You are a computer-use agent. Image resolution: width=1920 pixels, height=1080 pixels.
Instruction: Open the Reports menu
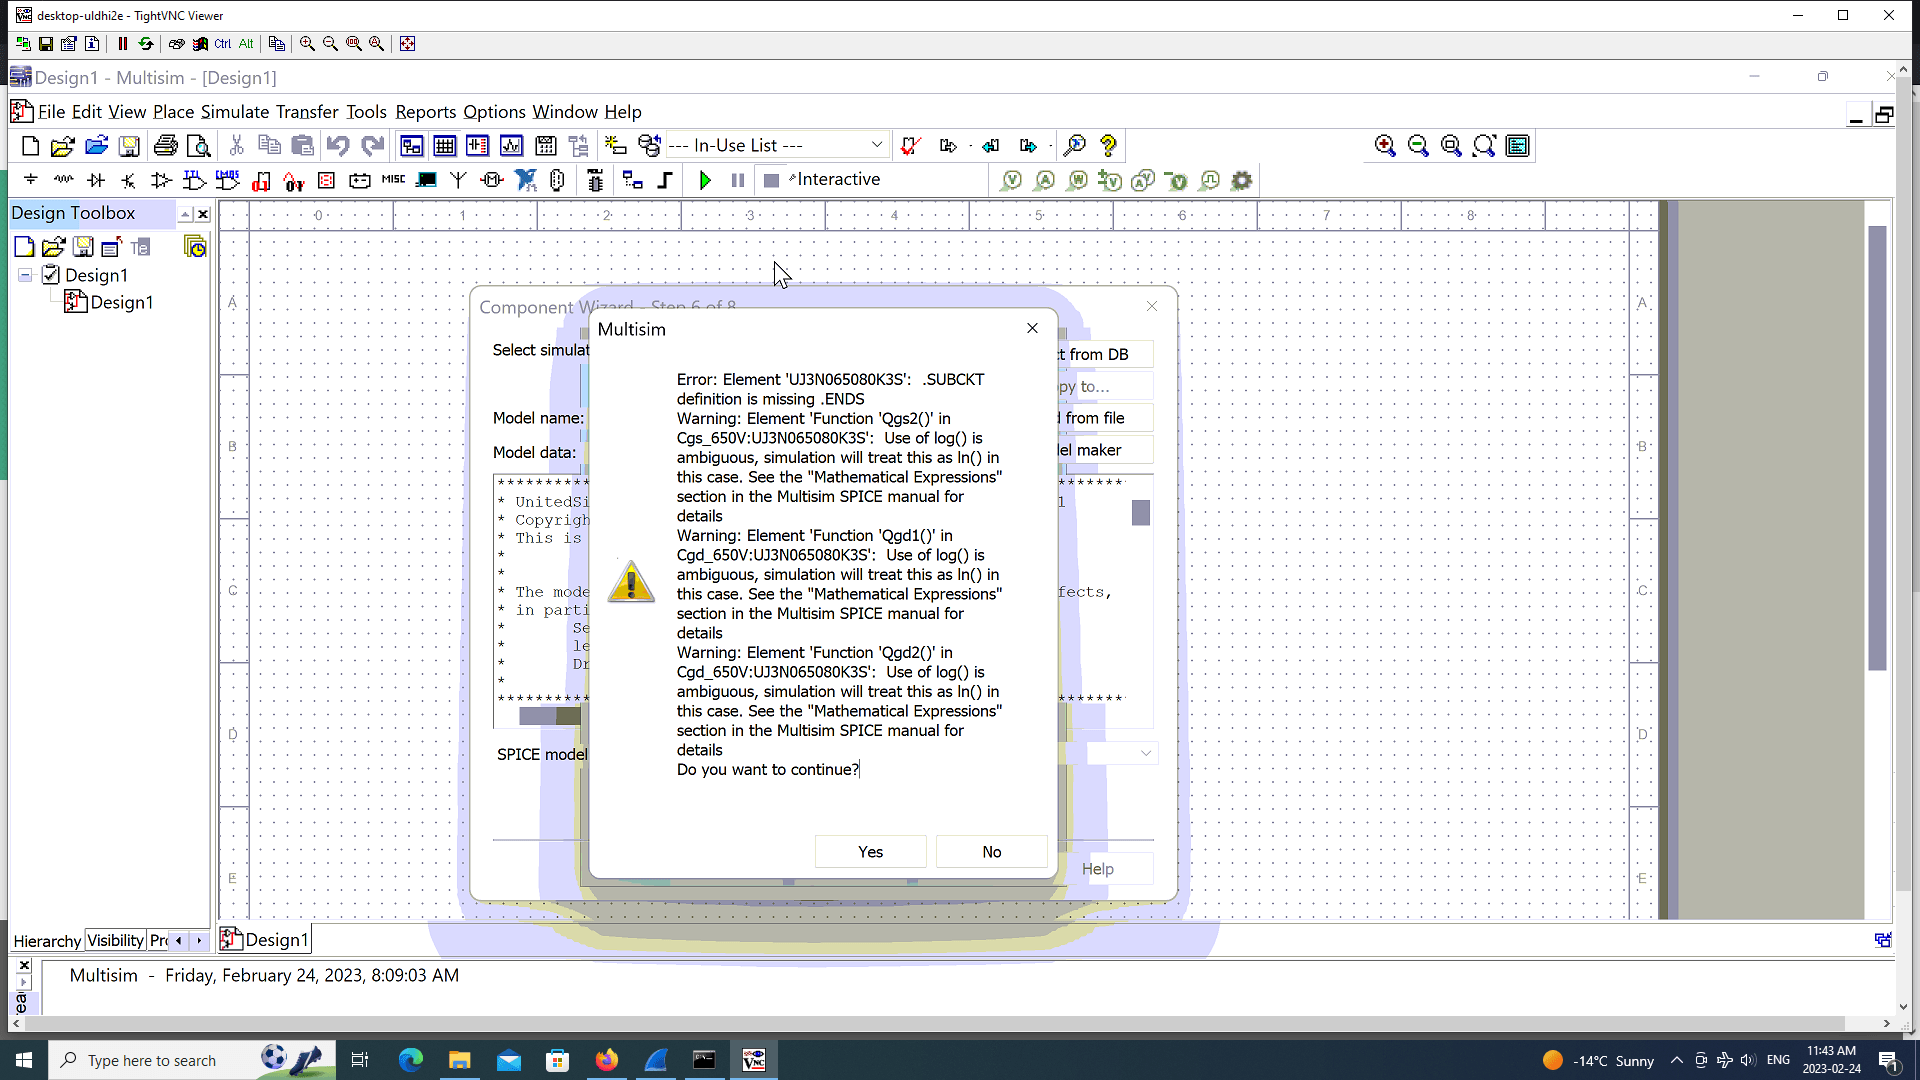[x=425, y=112]
